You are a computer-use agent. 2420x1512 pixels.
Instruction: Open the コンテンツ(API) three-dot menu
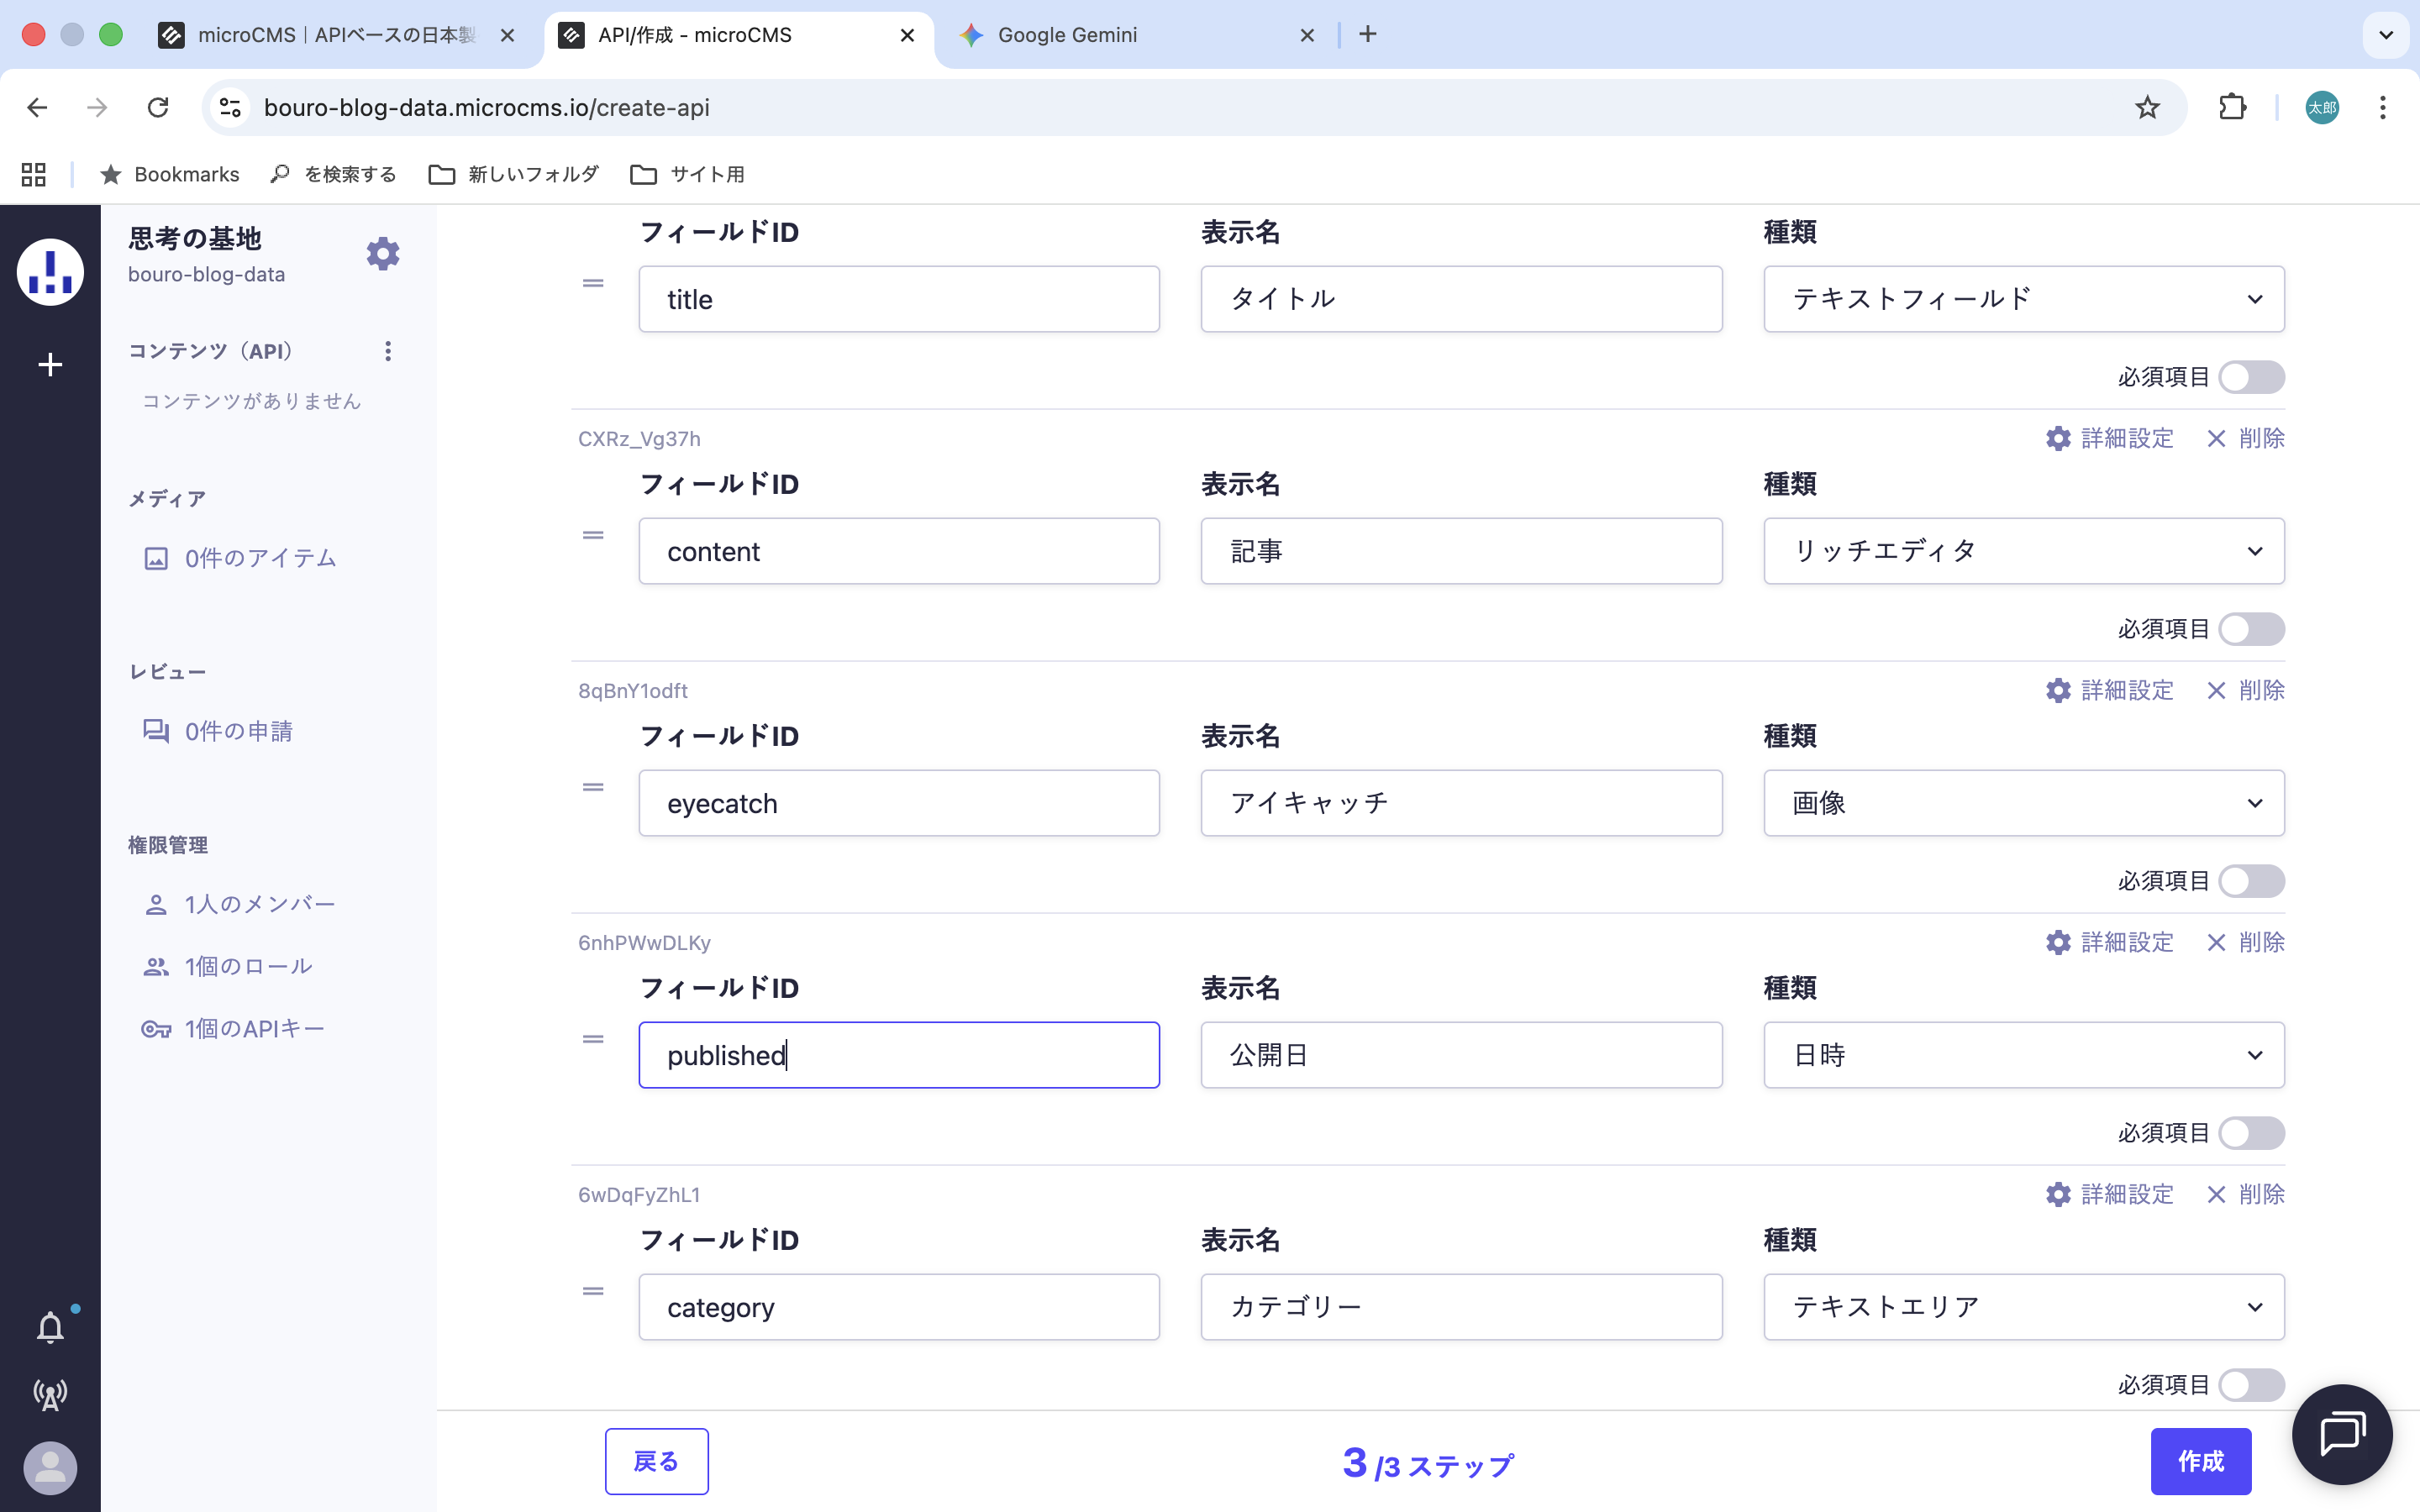[388, 351]
